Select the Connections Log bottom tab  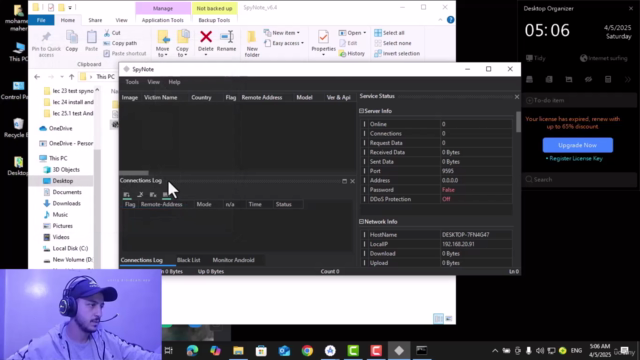click(142, 260)
